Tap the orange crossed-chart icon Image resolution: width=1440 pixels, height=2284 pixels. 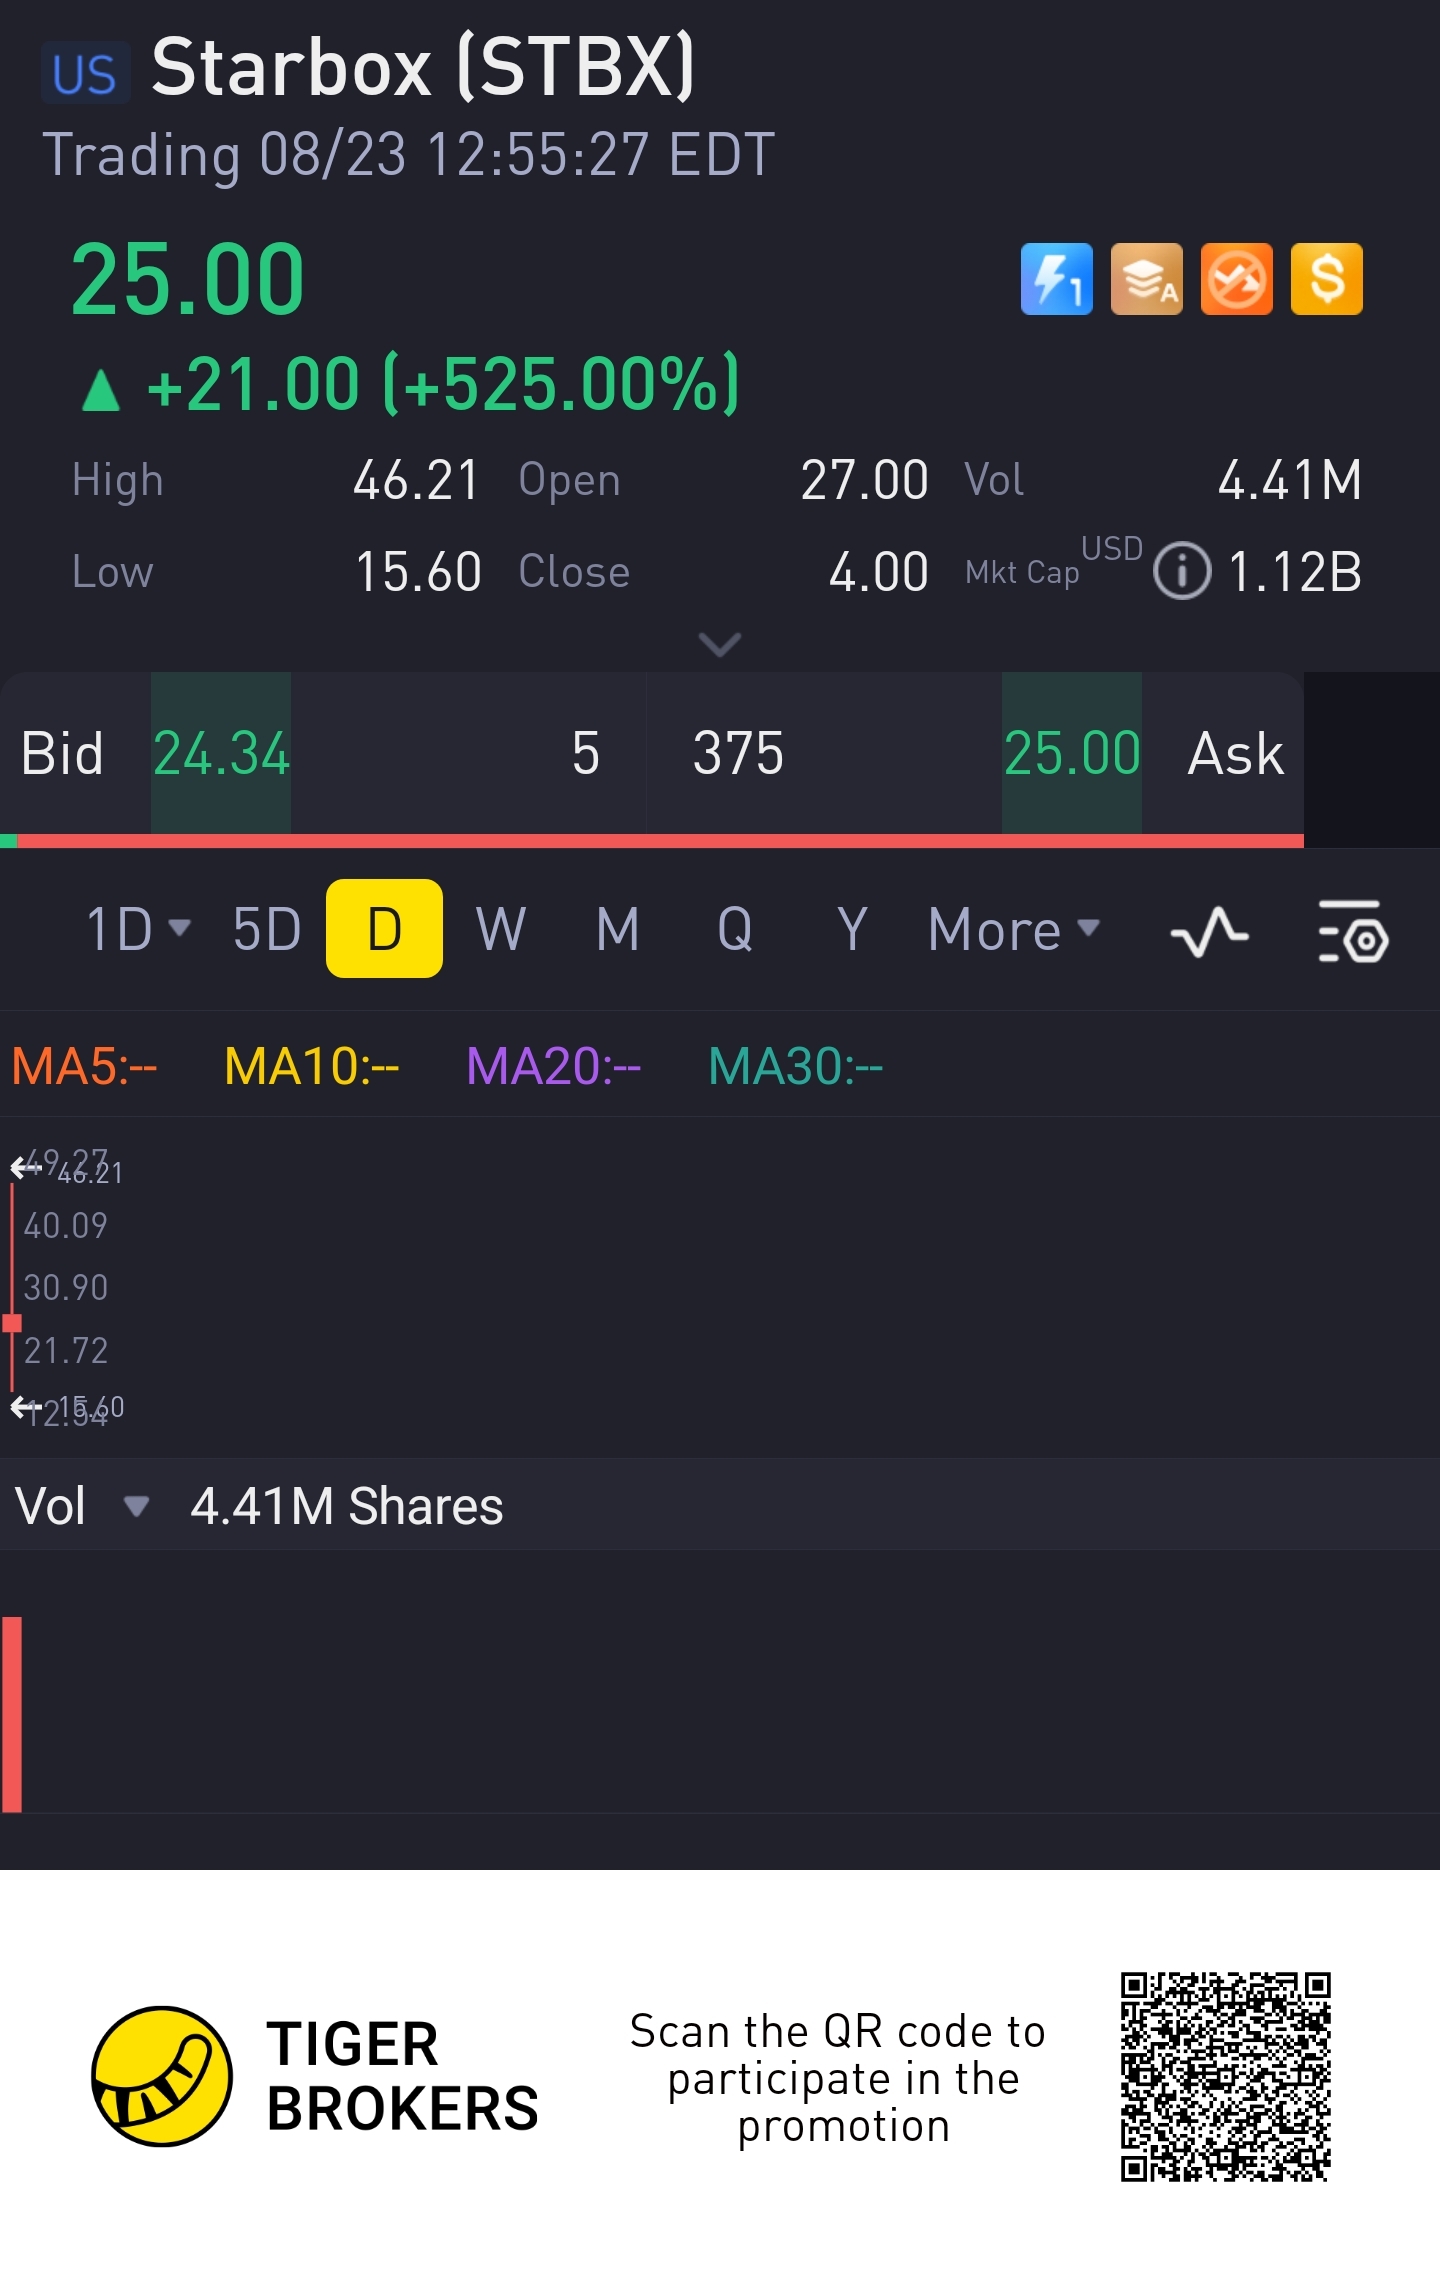click(1236, 279)
